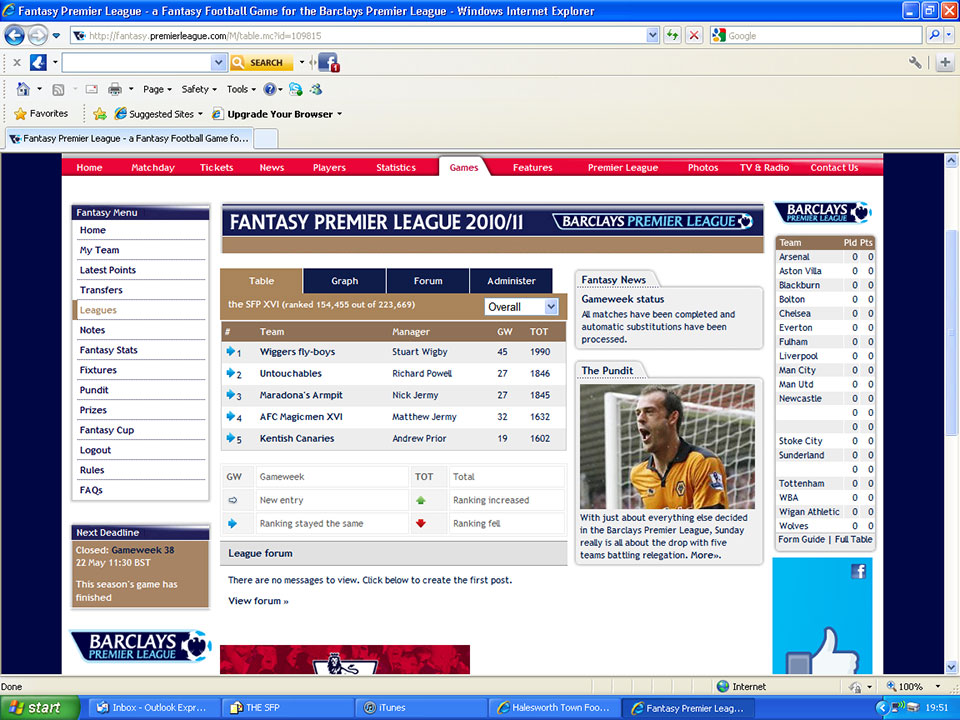
Task: Click the Google search magnifier icon
Action: (934, 36)
